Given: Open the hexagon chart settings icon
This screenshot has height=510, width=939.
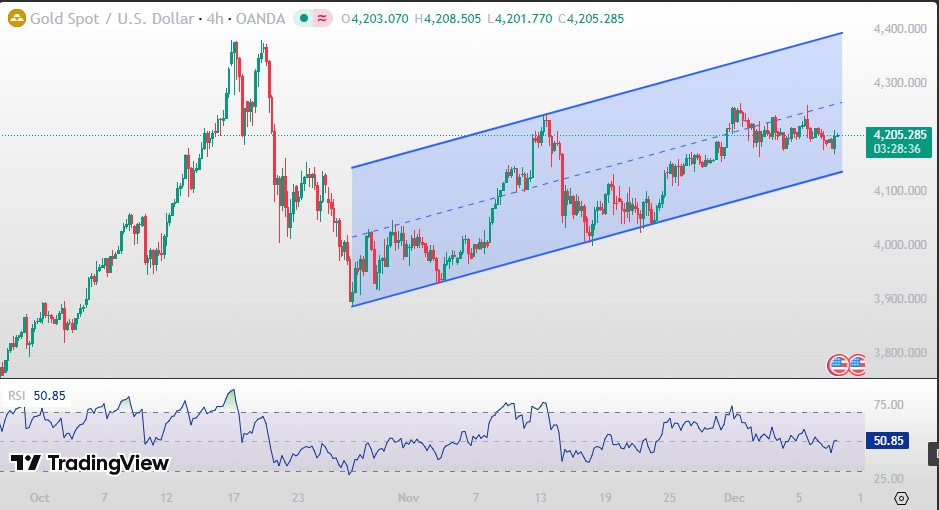Looking at the screenshot, I should 901,498.
